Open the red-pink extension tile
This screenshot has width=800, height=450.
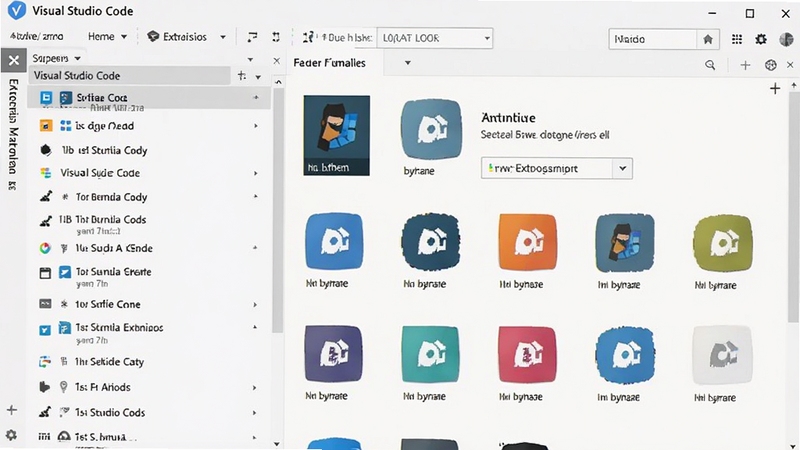pyautogui.click(x=527, y=355)
